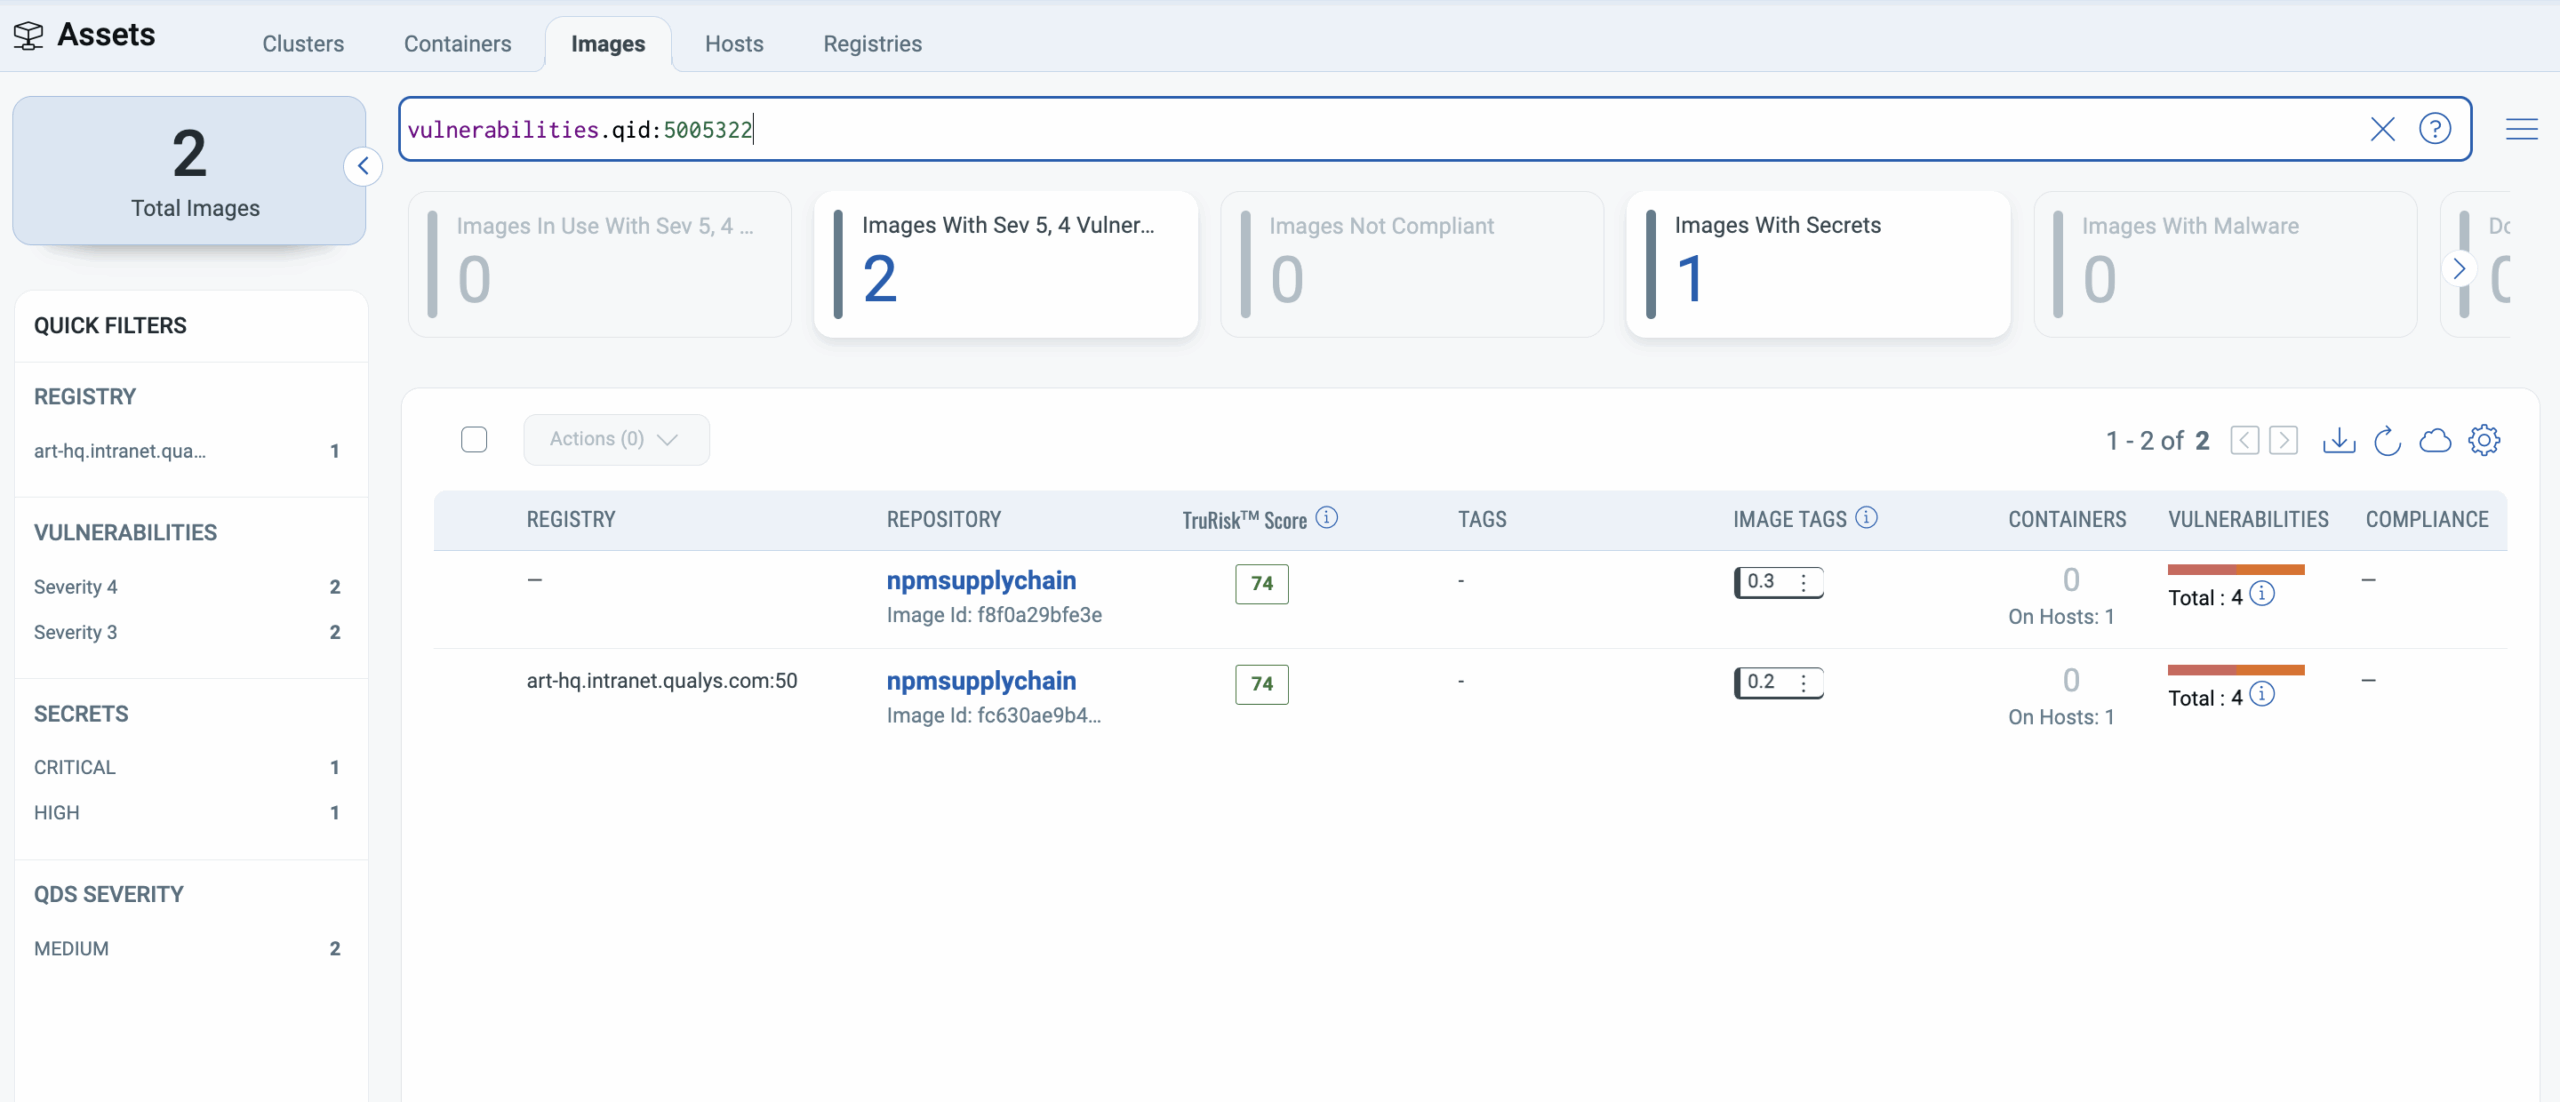Open options for image tag 0.3
The height and width of the screenshot is (1102, 2560).
pos(1803,583)
